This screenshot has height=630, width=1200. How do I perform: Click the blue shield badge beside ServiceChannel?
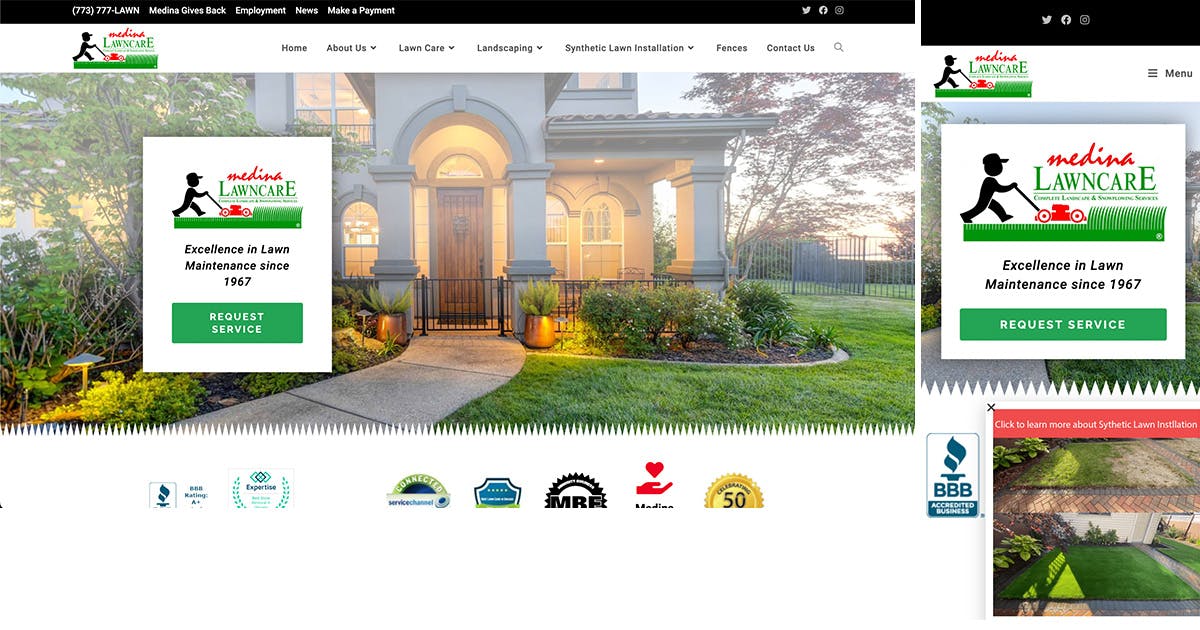coord(498,493)
